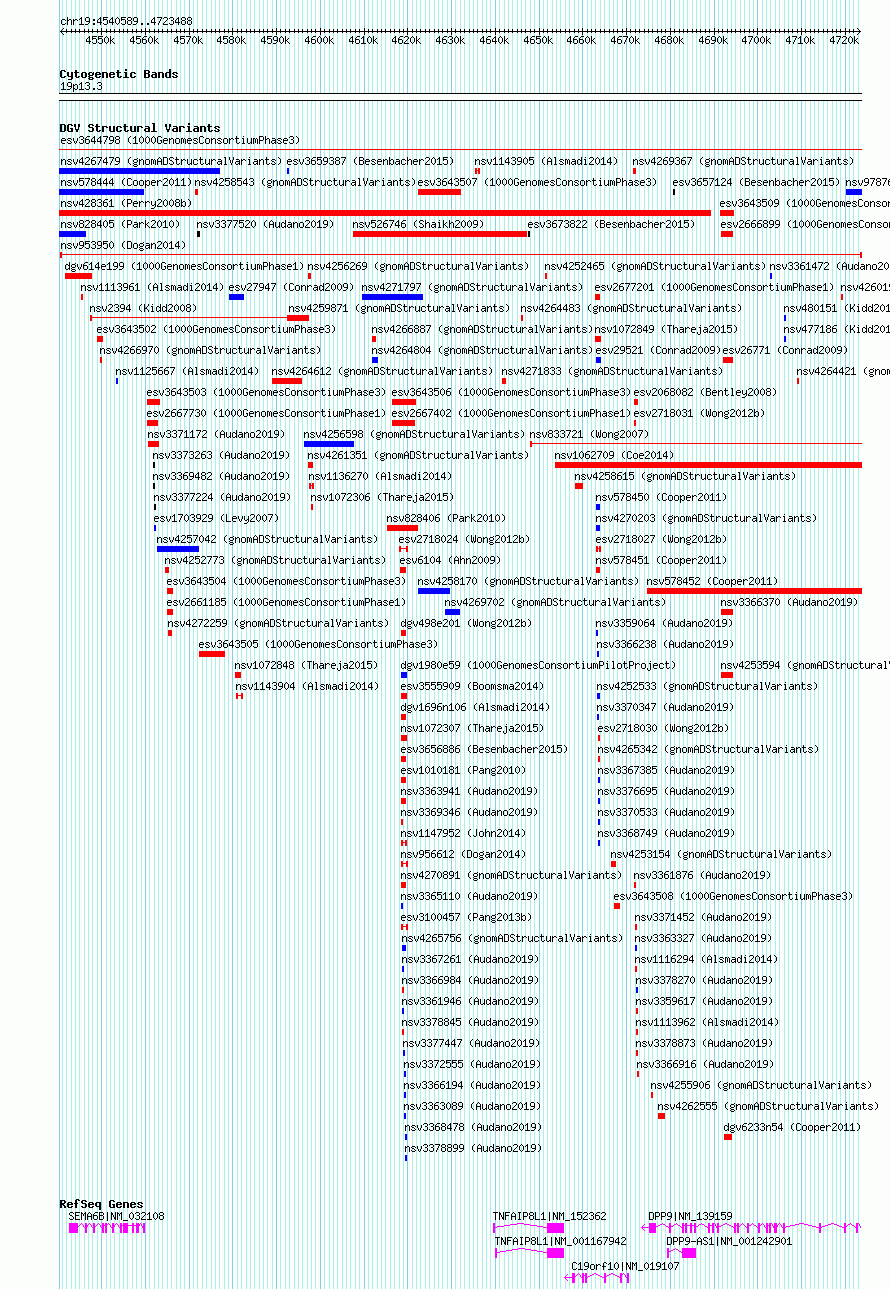
Task: Select nsv2394 (Kidd2008) label
Action: [143, 308]
